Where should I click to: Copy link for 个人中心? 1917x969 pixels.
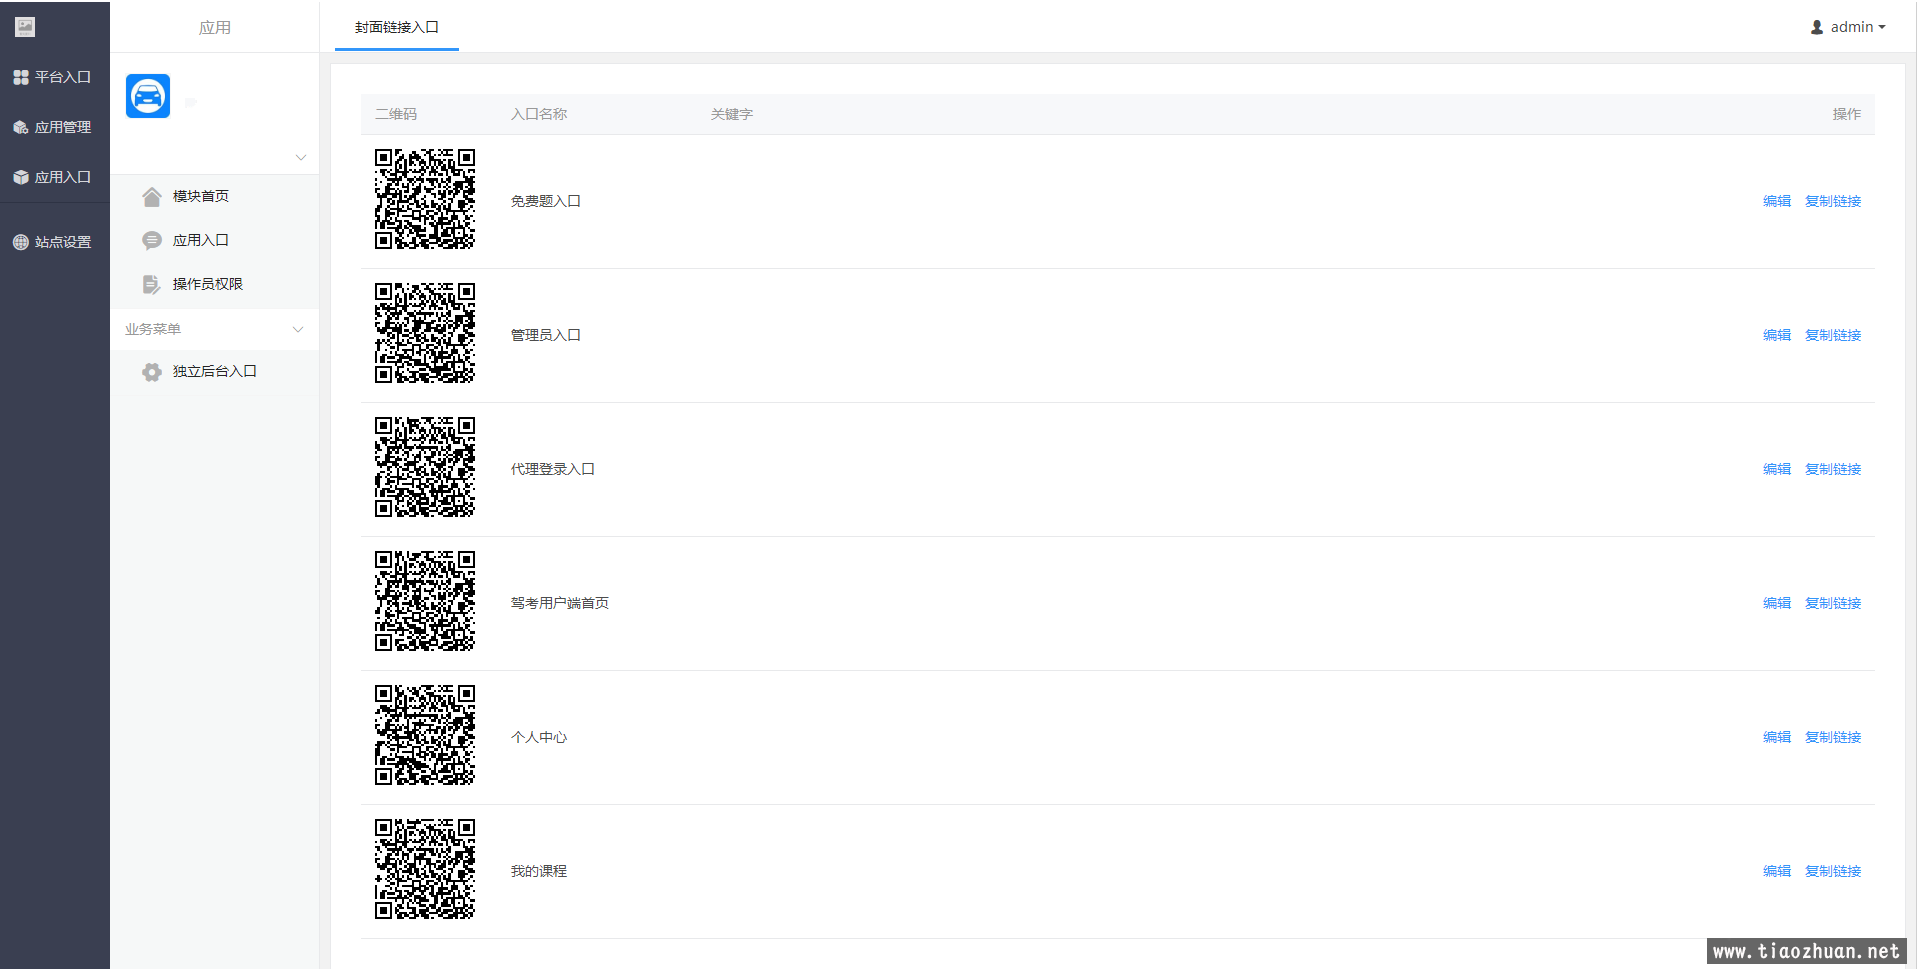(x=1833, y=737)
